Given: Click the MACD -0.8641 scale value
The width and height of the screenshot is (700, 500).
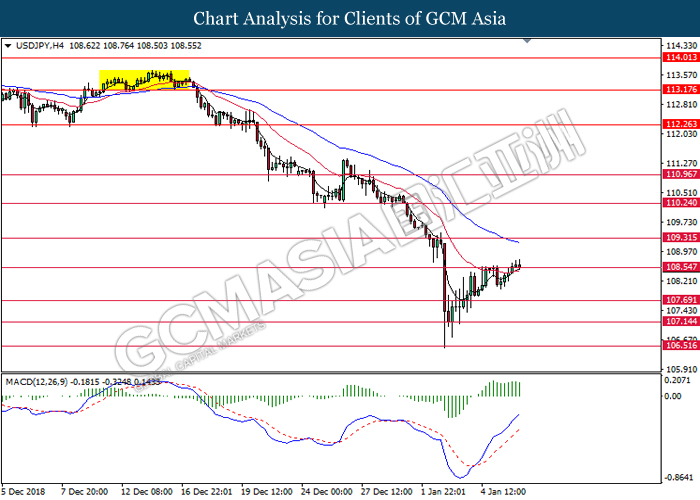Looking at the screenshot, I should click(679, 477).
